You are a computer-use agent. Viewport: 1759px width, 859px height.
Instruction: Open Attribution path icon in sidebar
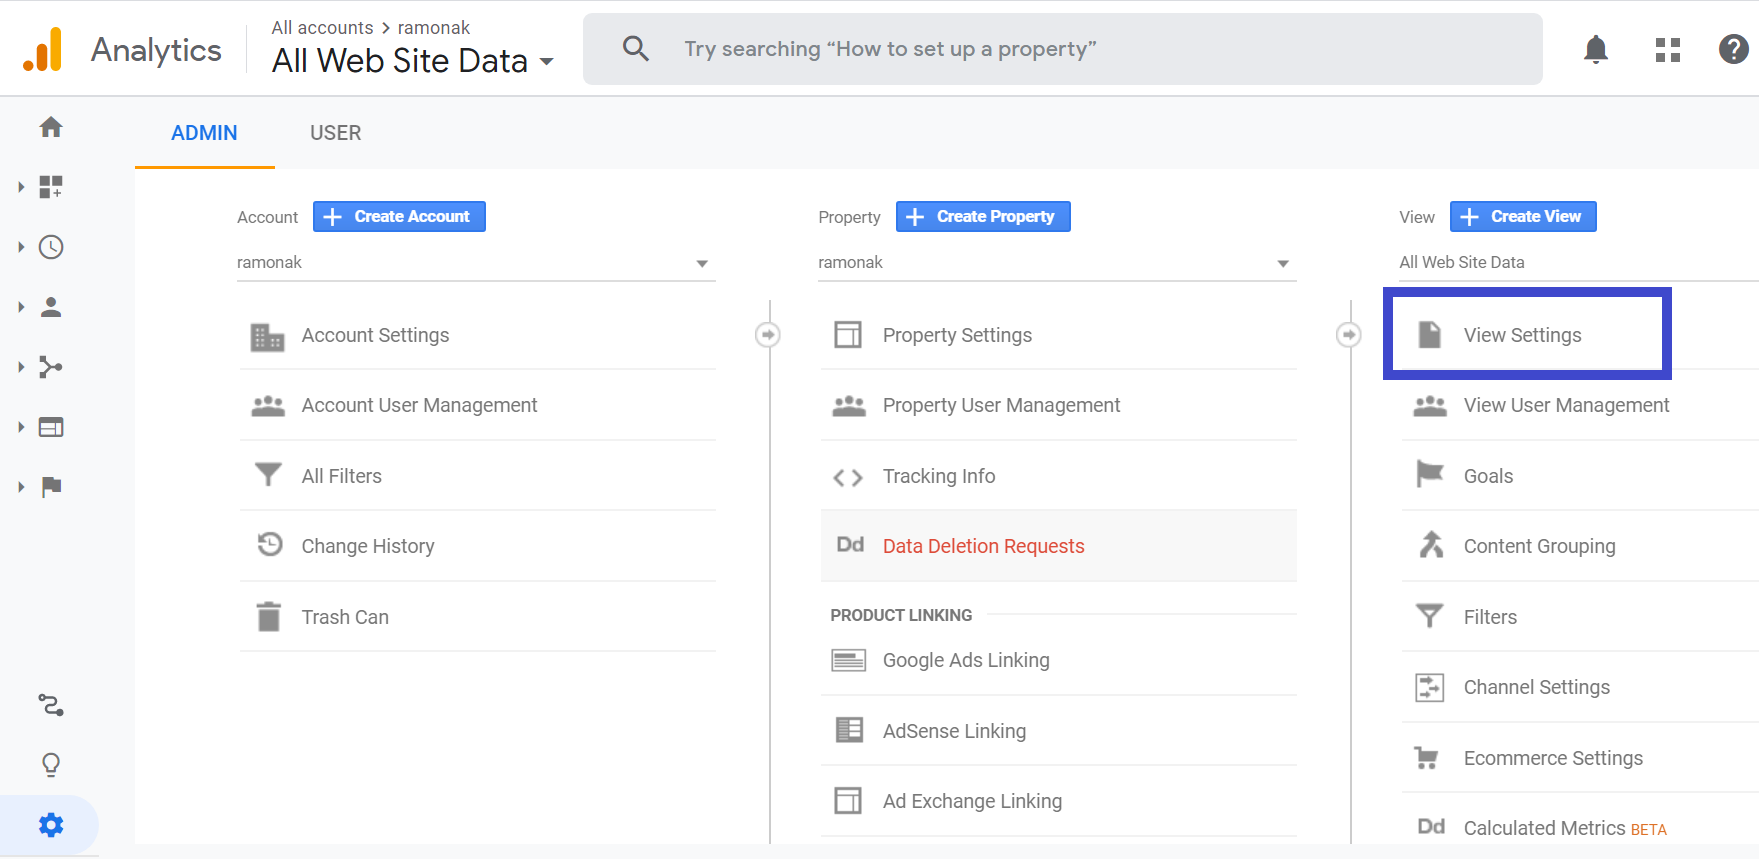coord(51,705)
